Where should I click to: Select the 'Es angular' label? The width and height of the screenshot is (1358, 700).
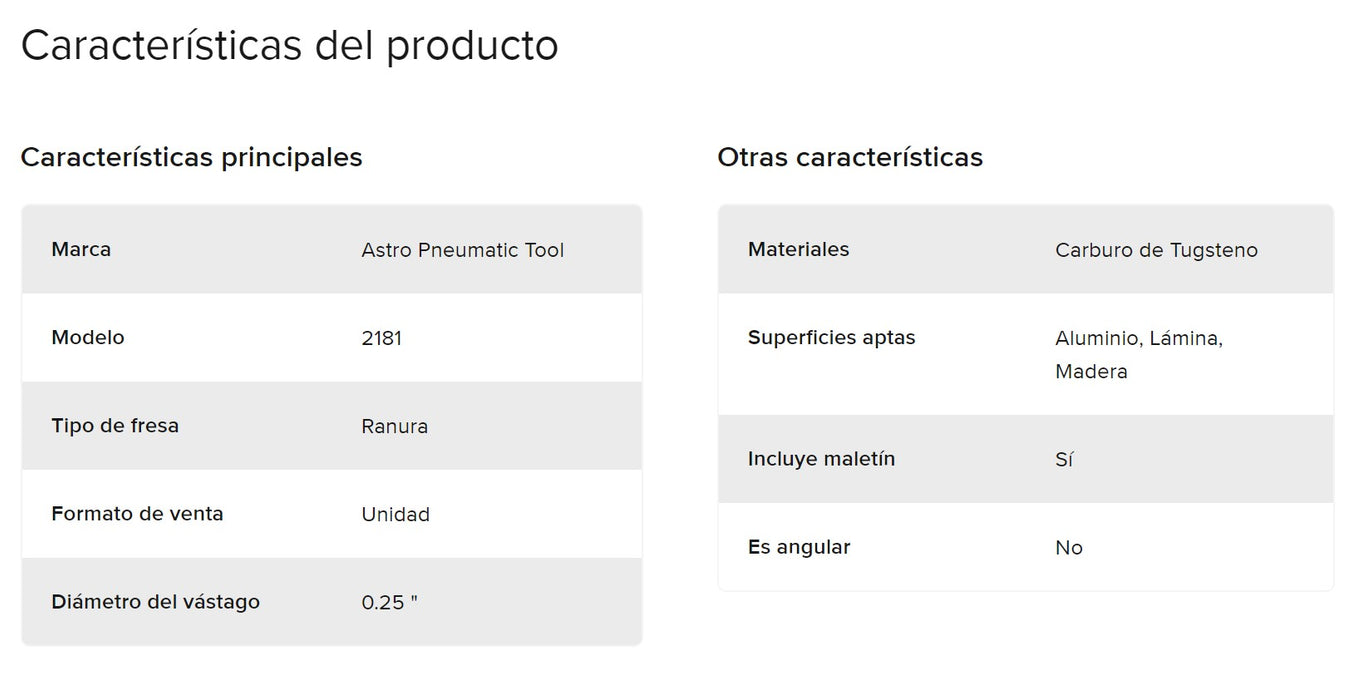point(799,547)
